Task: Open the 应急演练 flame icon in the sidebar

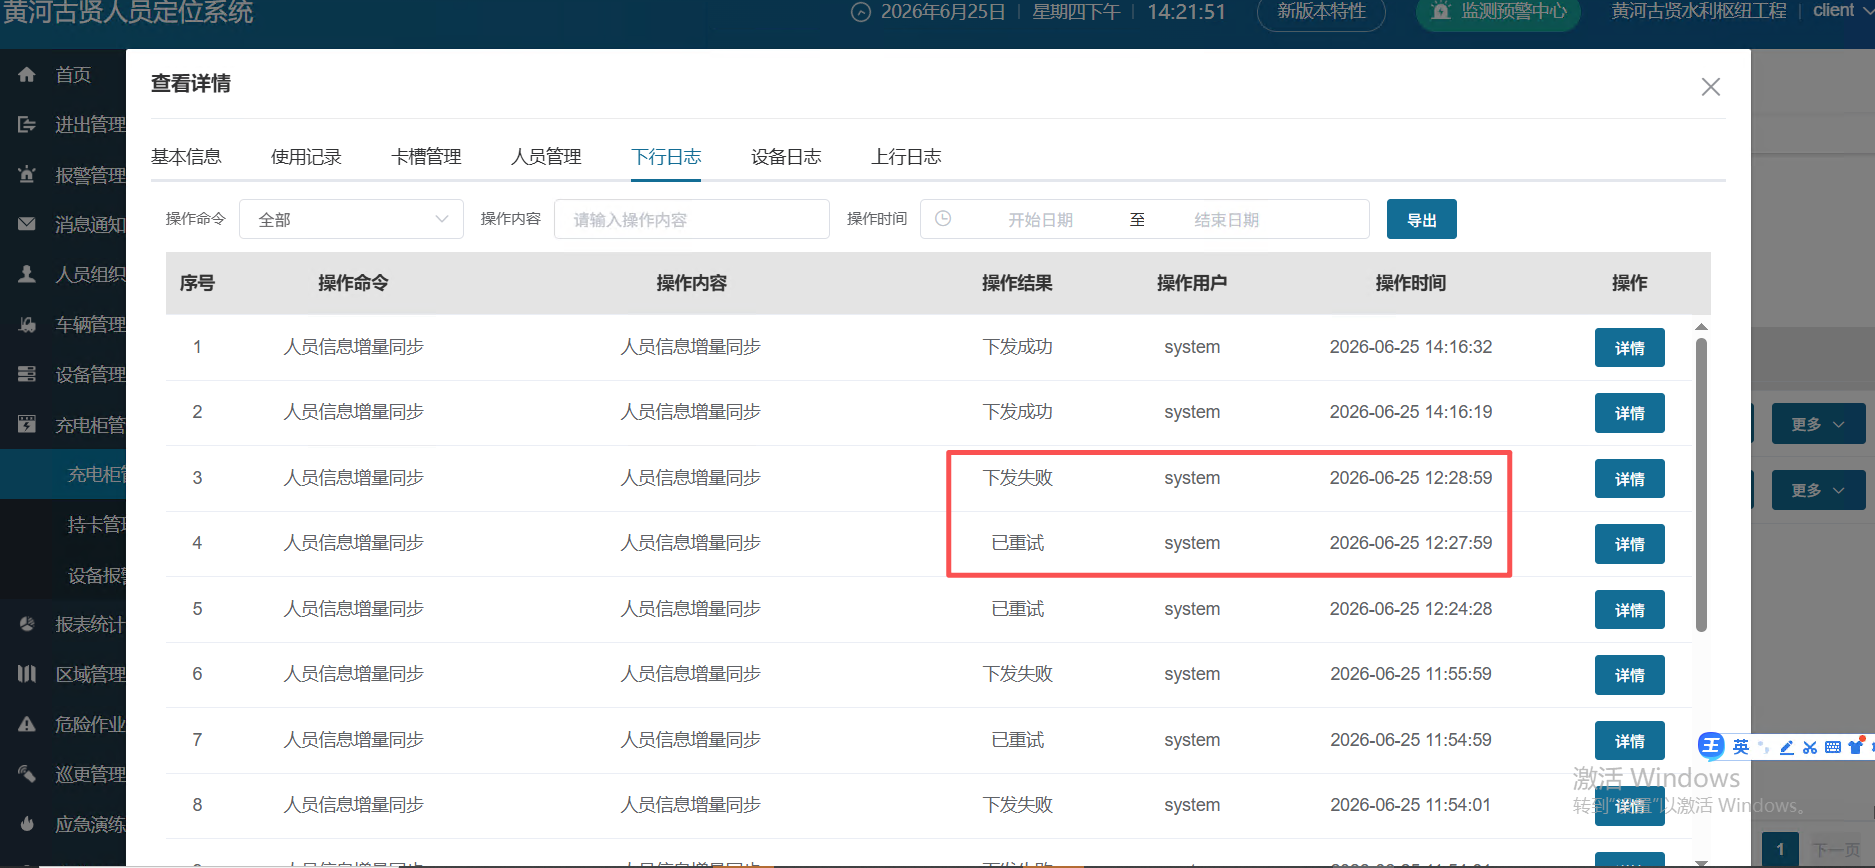Action: 27,824
